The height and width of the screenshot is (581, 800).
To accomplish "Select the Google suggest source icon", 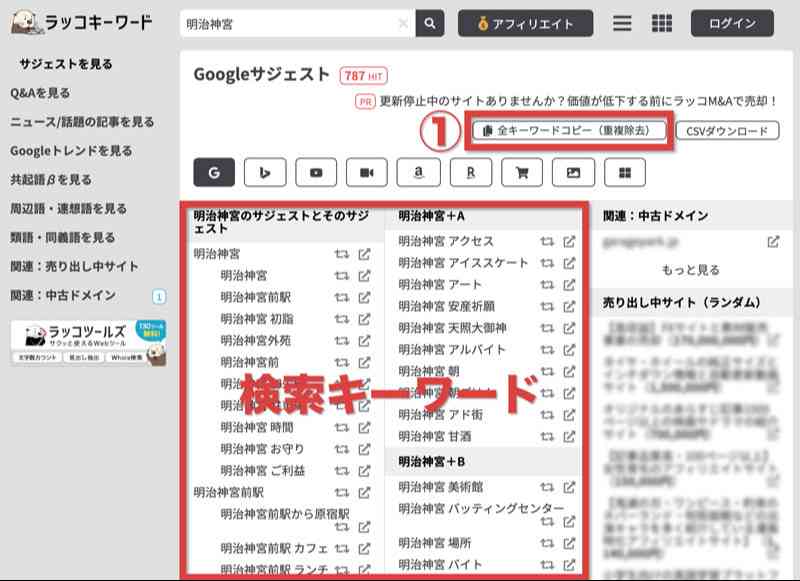I will pos(214,172).
